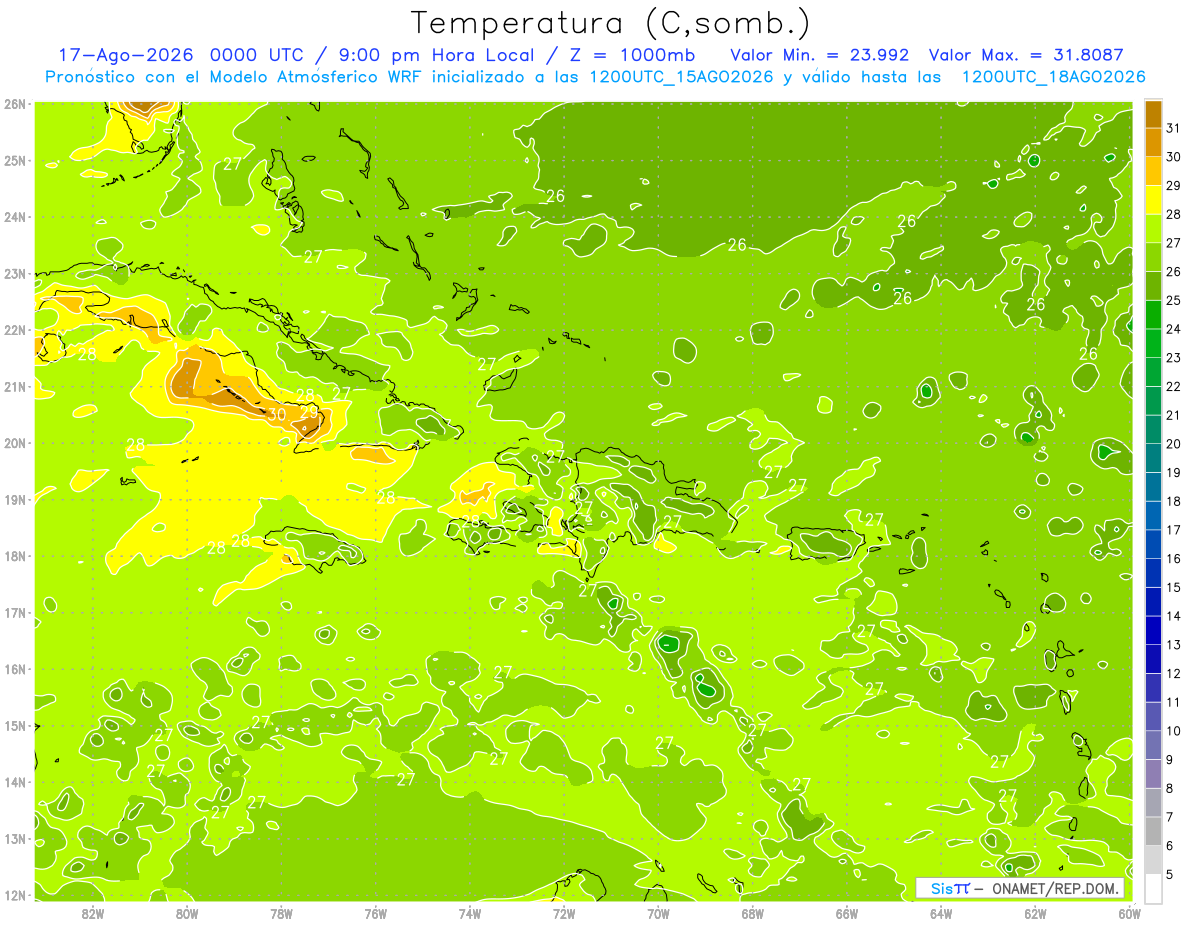Screen dimensions: 1200x927
Task: Click the '1200UTC_15AGO2026' initialization time
Action: click(x=683, y=76)
